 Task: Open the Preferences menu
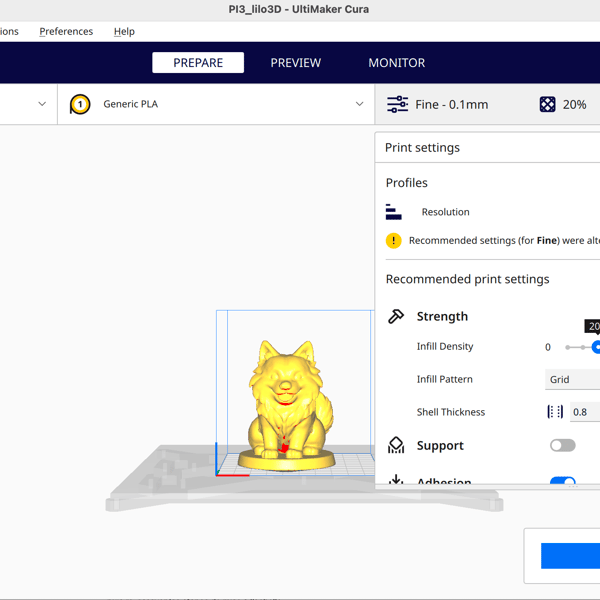click(x=66, y=31)
